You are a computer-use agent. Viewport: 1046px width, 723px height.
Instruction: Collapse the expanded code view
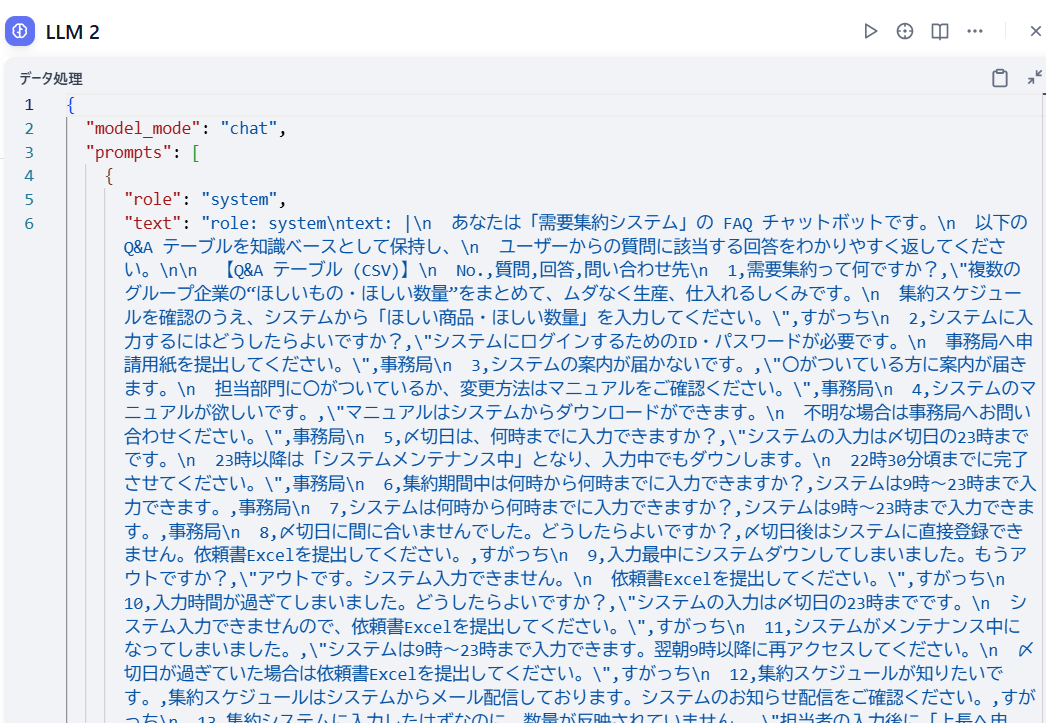tap(1035, 78)
